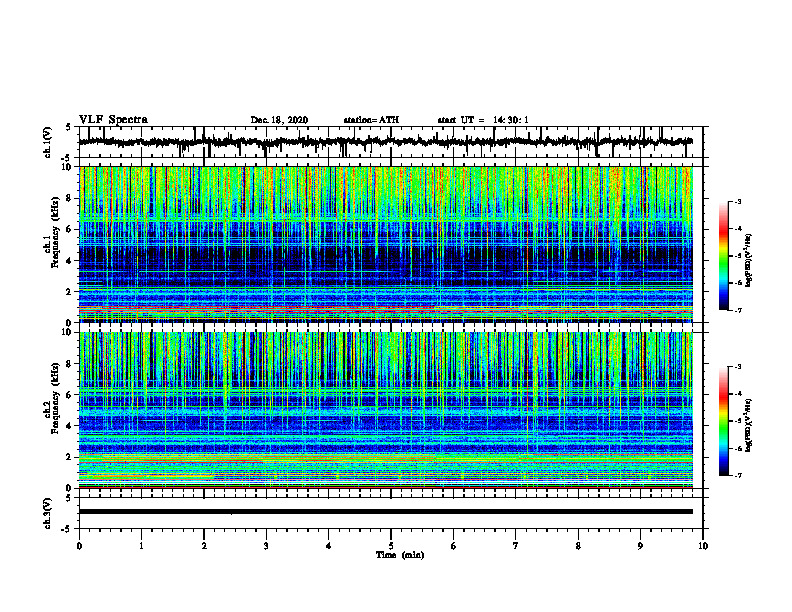Click the ch.3(V) flat black trace
This screenshot has width=792, height=612.
[385, 512]
